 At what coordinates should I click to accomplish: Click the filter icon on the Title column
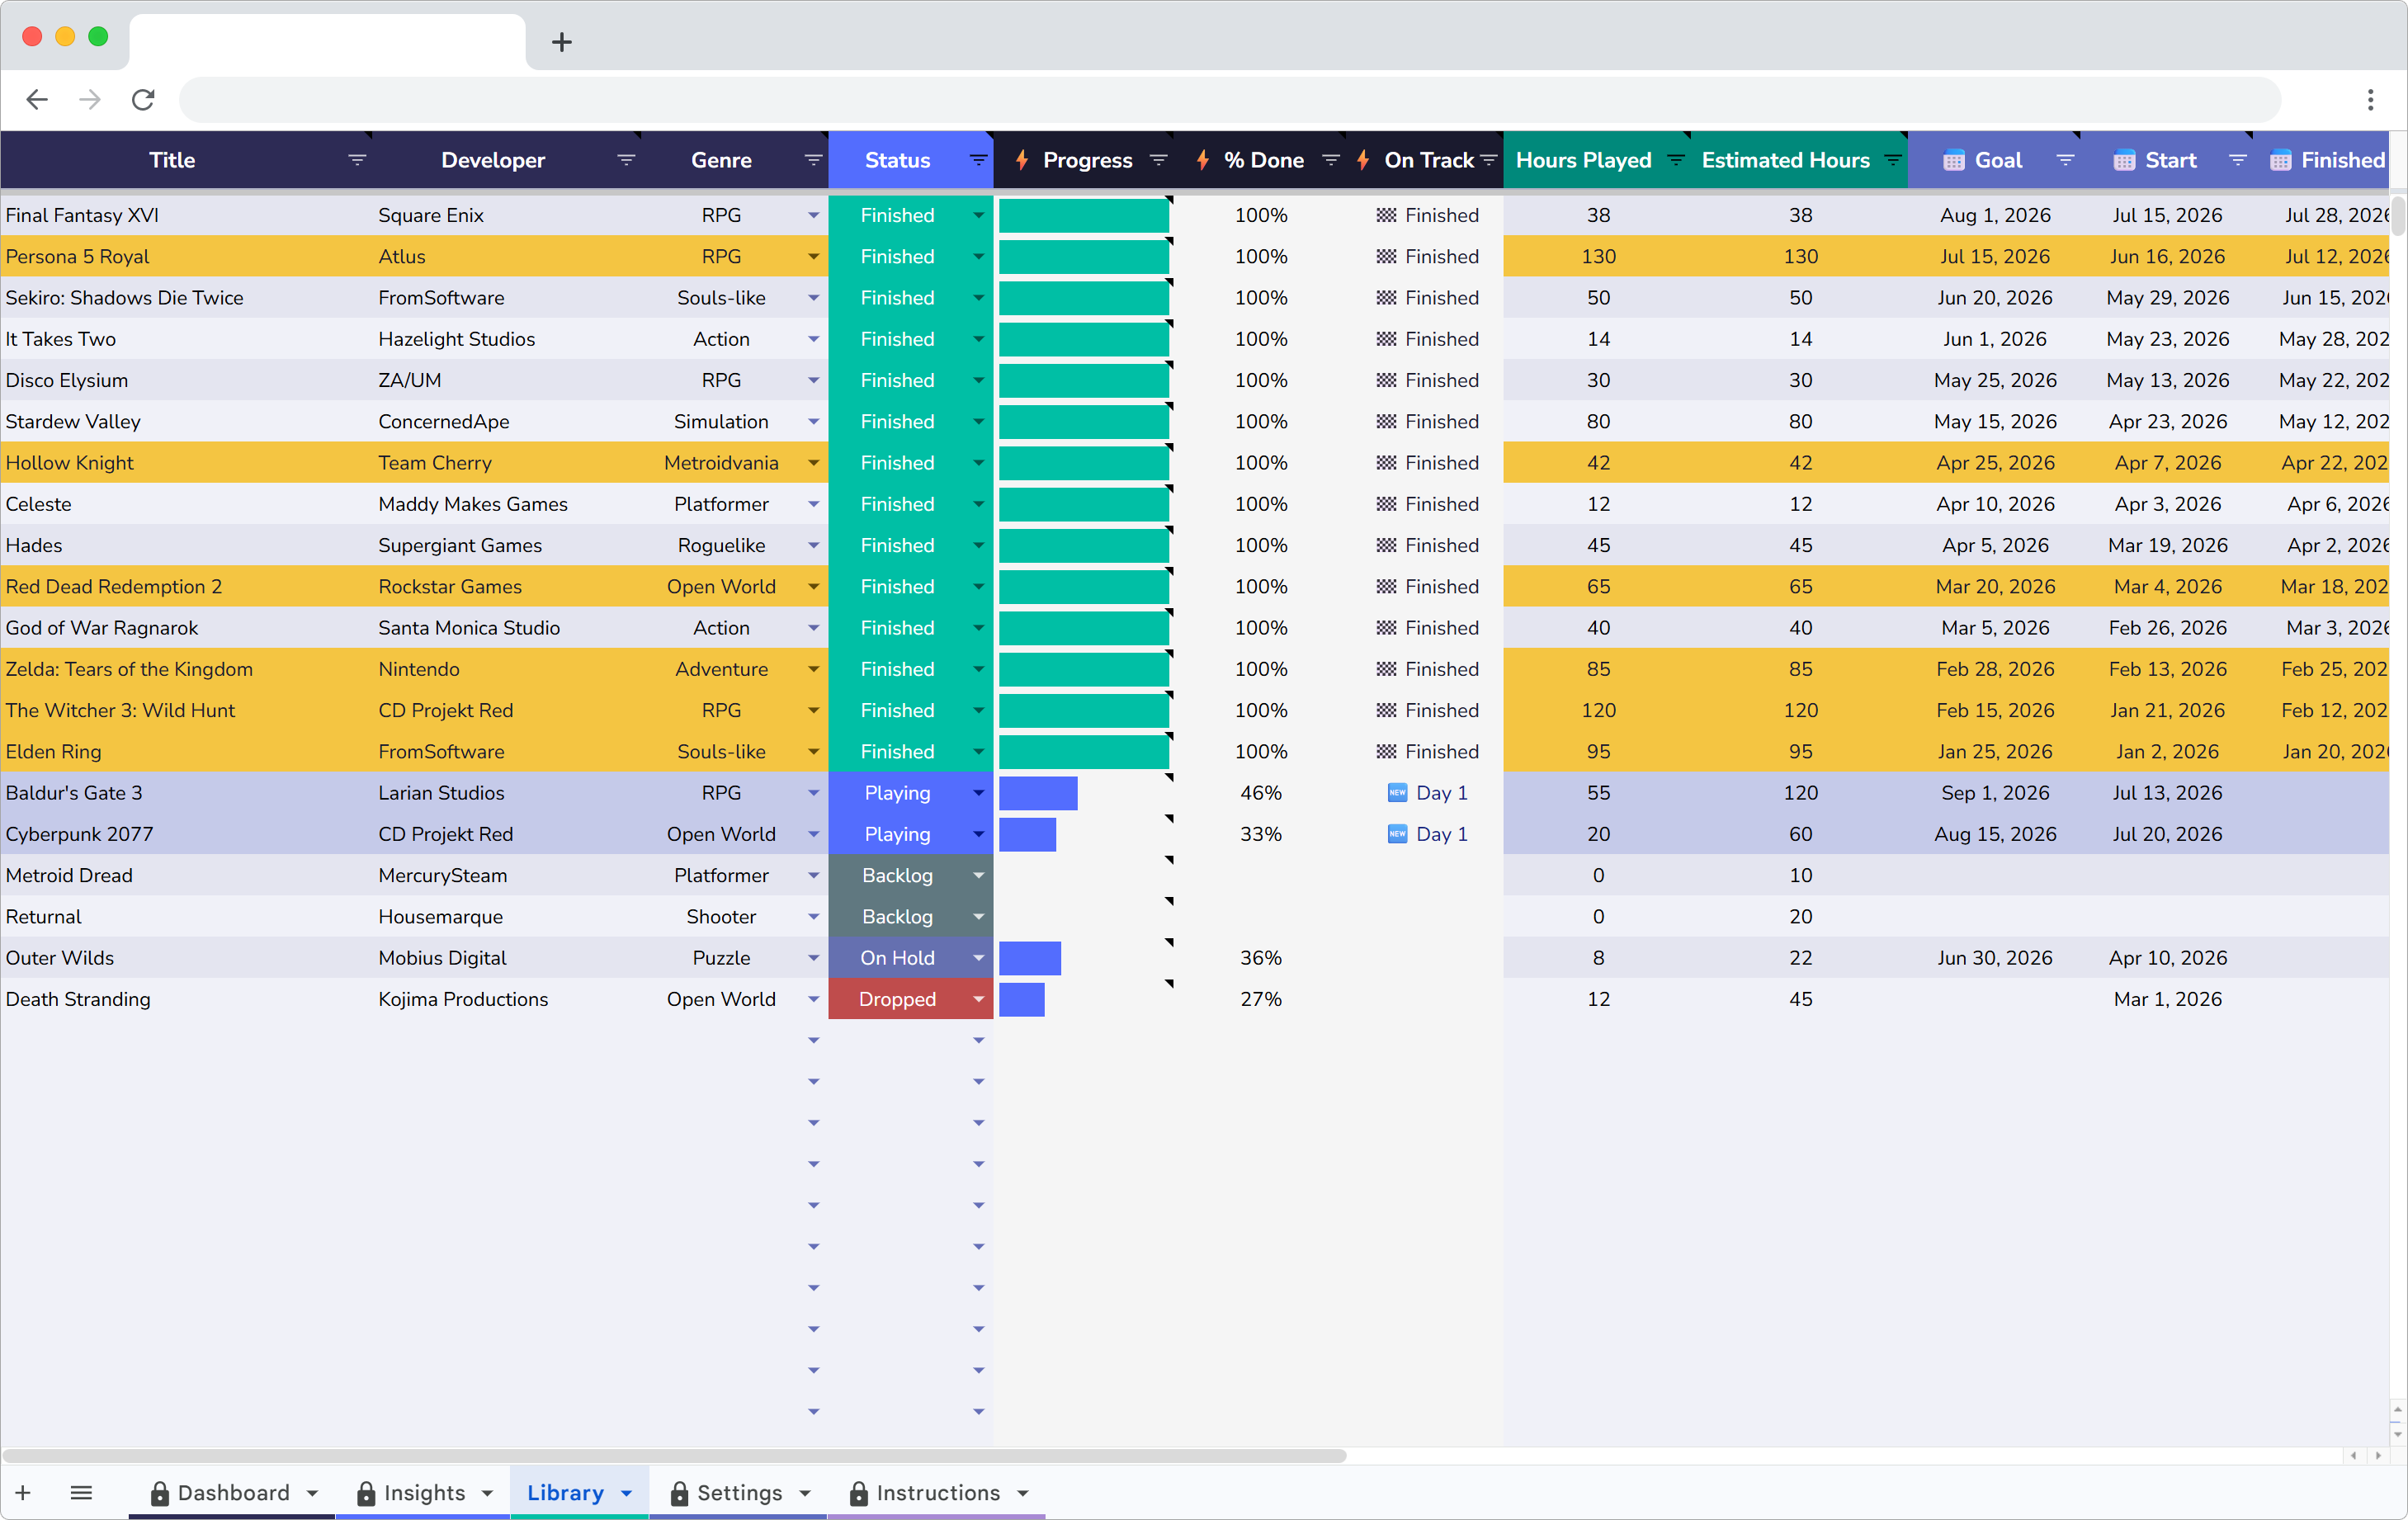point(358,159)
